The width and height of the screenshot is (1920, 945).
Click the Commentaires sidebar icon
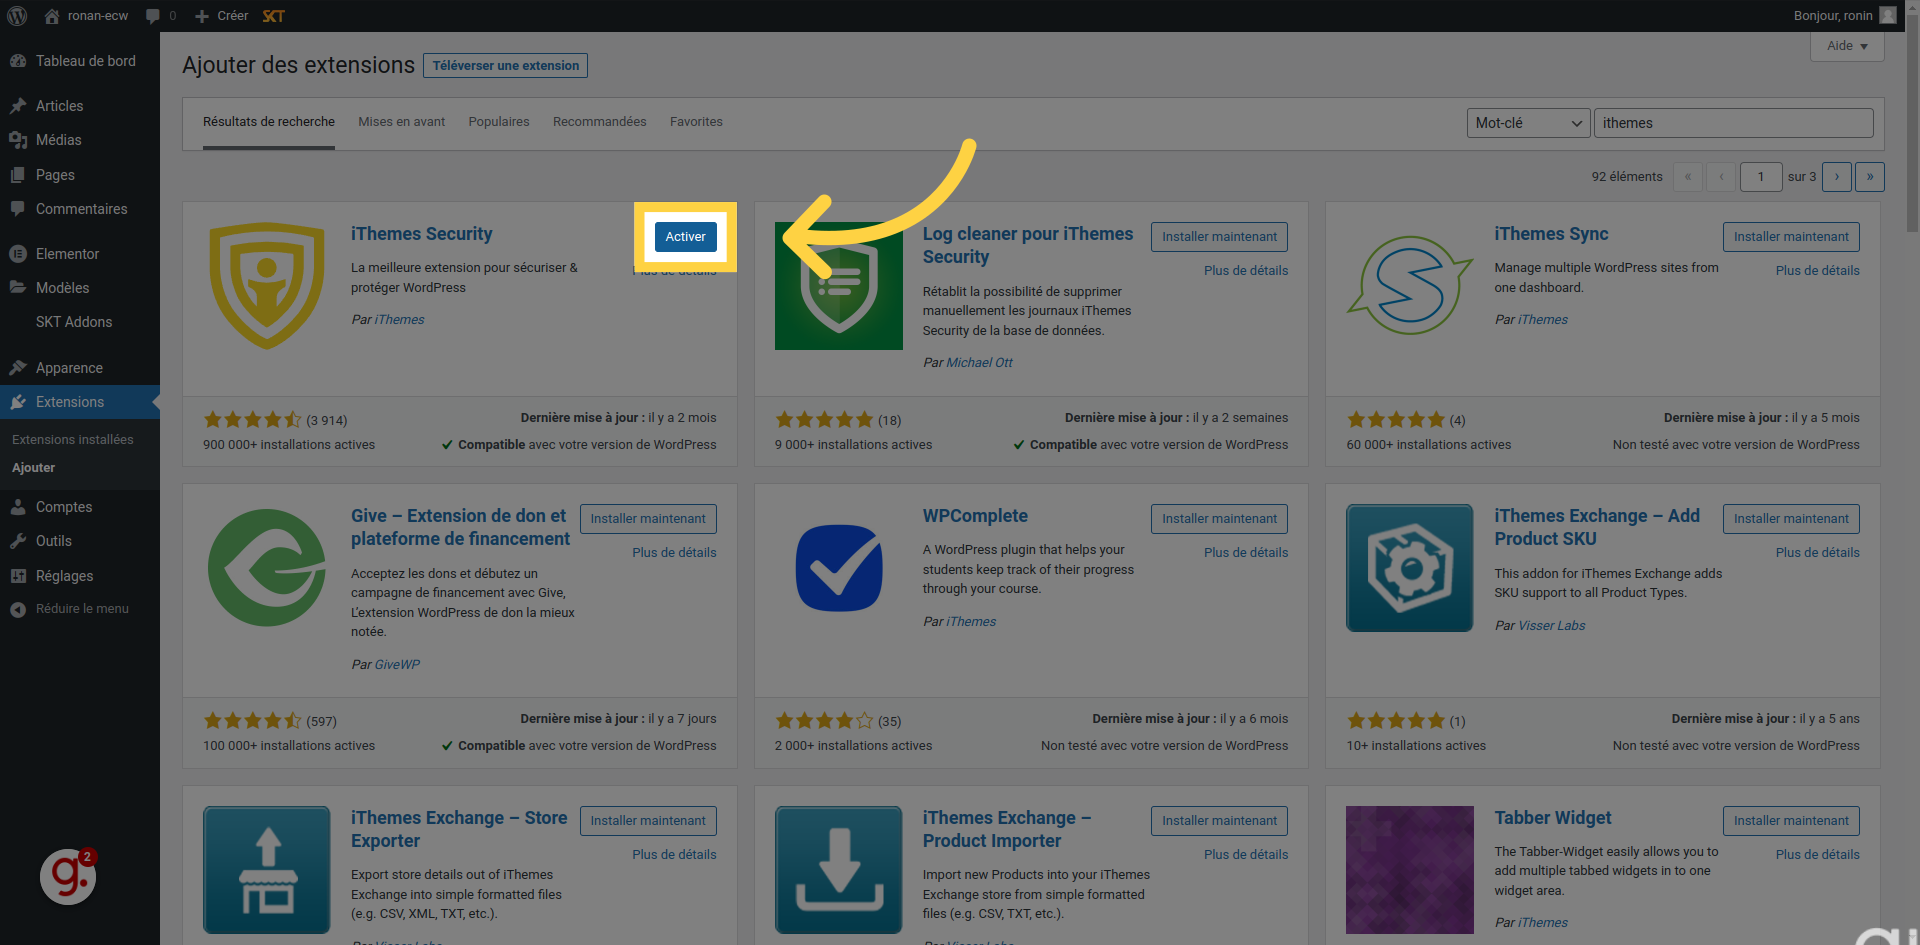(18, 209)
